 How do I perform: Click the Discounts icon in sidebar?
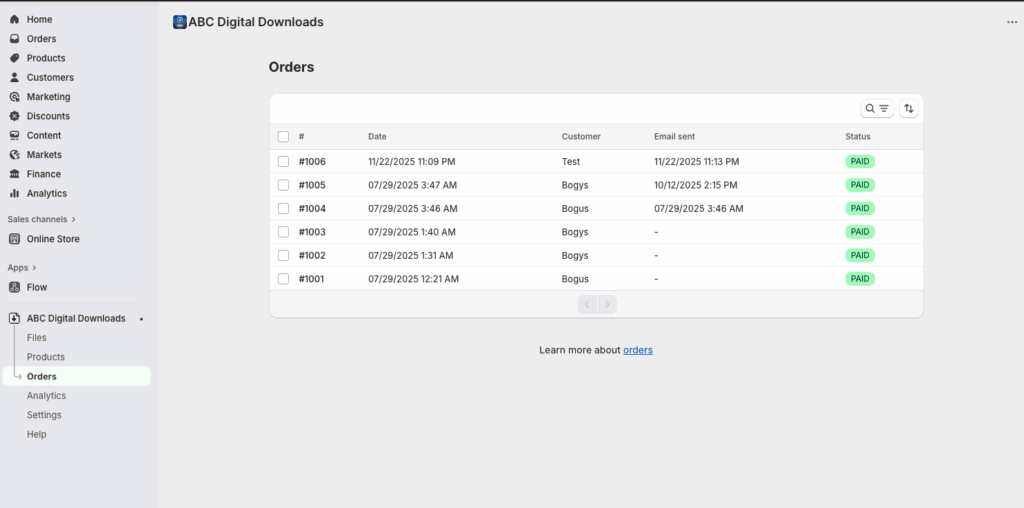[14, 116]
